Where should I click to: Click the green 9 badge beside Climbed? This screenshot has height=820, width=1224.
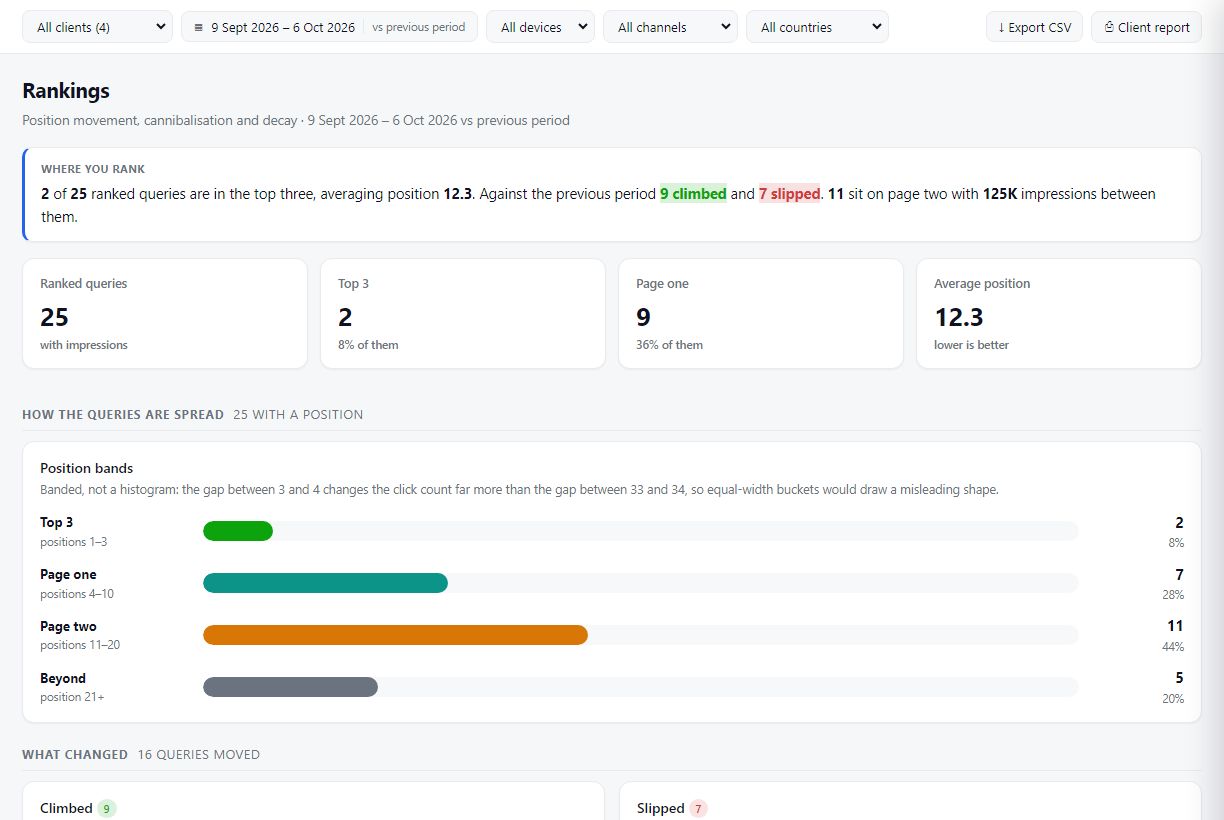(107, 808)
